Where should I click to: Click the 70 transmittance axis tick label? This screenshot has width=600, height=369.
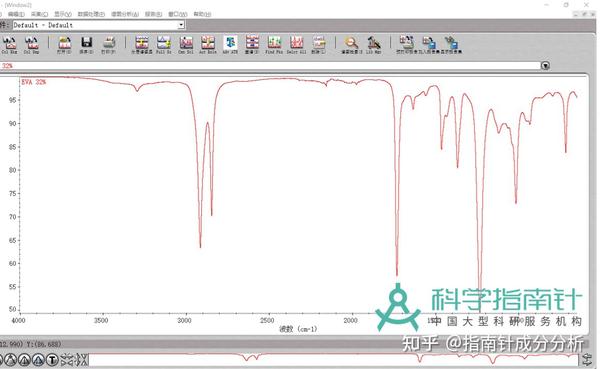[13, 217]
